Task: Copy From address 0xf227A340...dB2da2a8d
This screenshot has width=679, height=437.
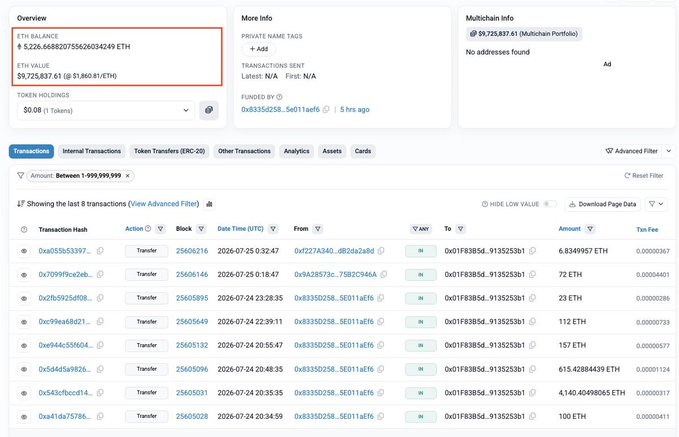Action: pyautogui.click(x=381, y=251)
